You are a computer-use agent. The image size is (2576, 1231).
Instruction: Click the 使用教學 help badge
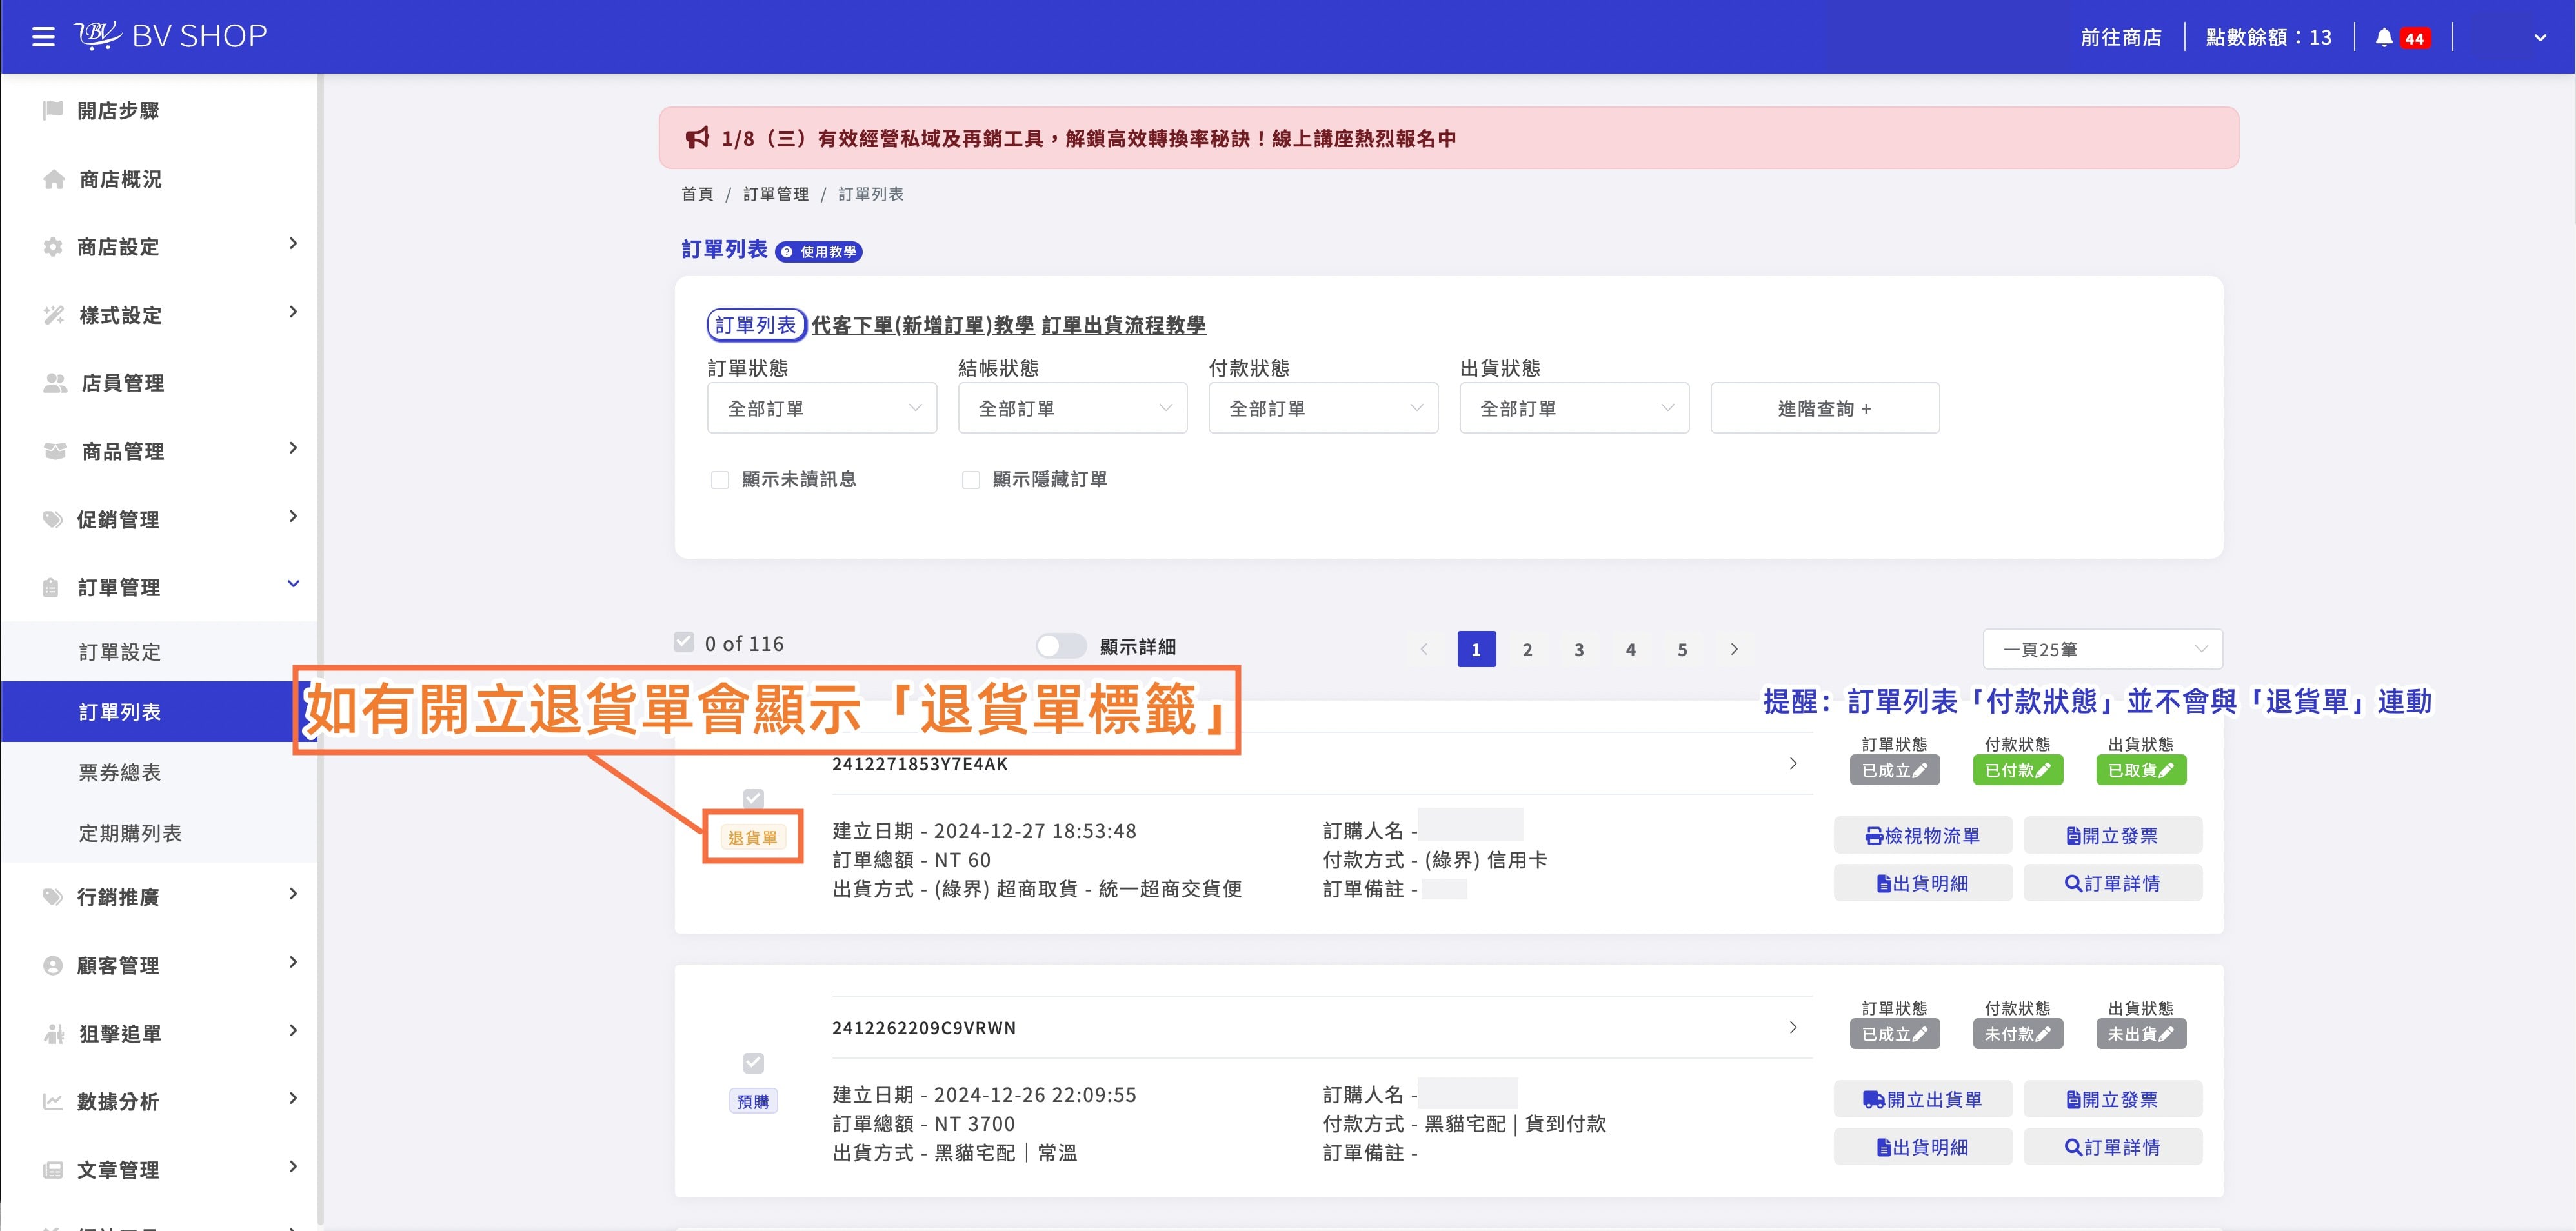[x=819, y=252]
